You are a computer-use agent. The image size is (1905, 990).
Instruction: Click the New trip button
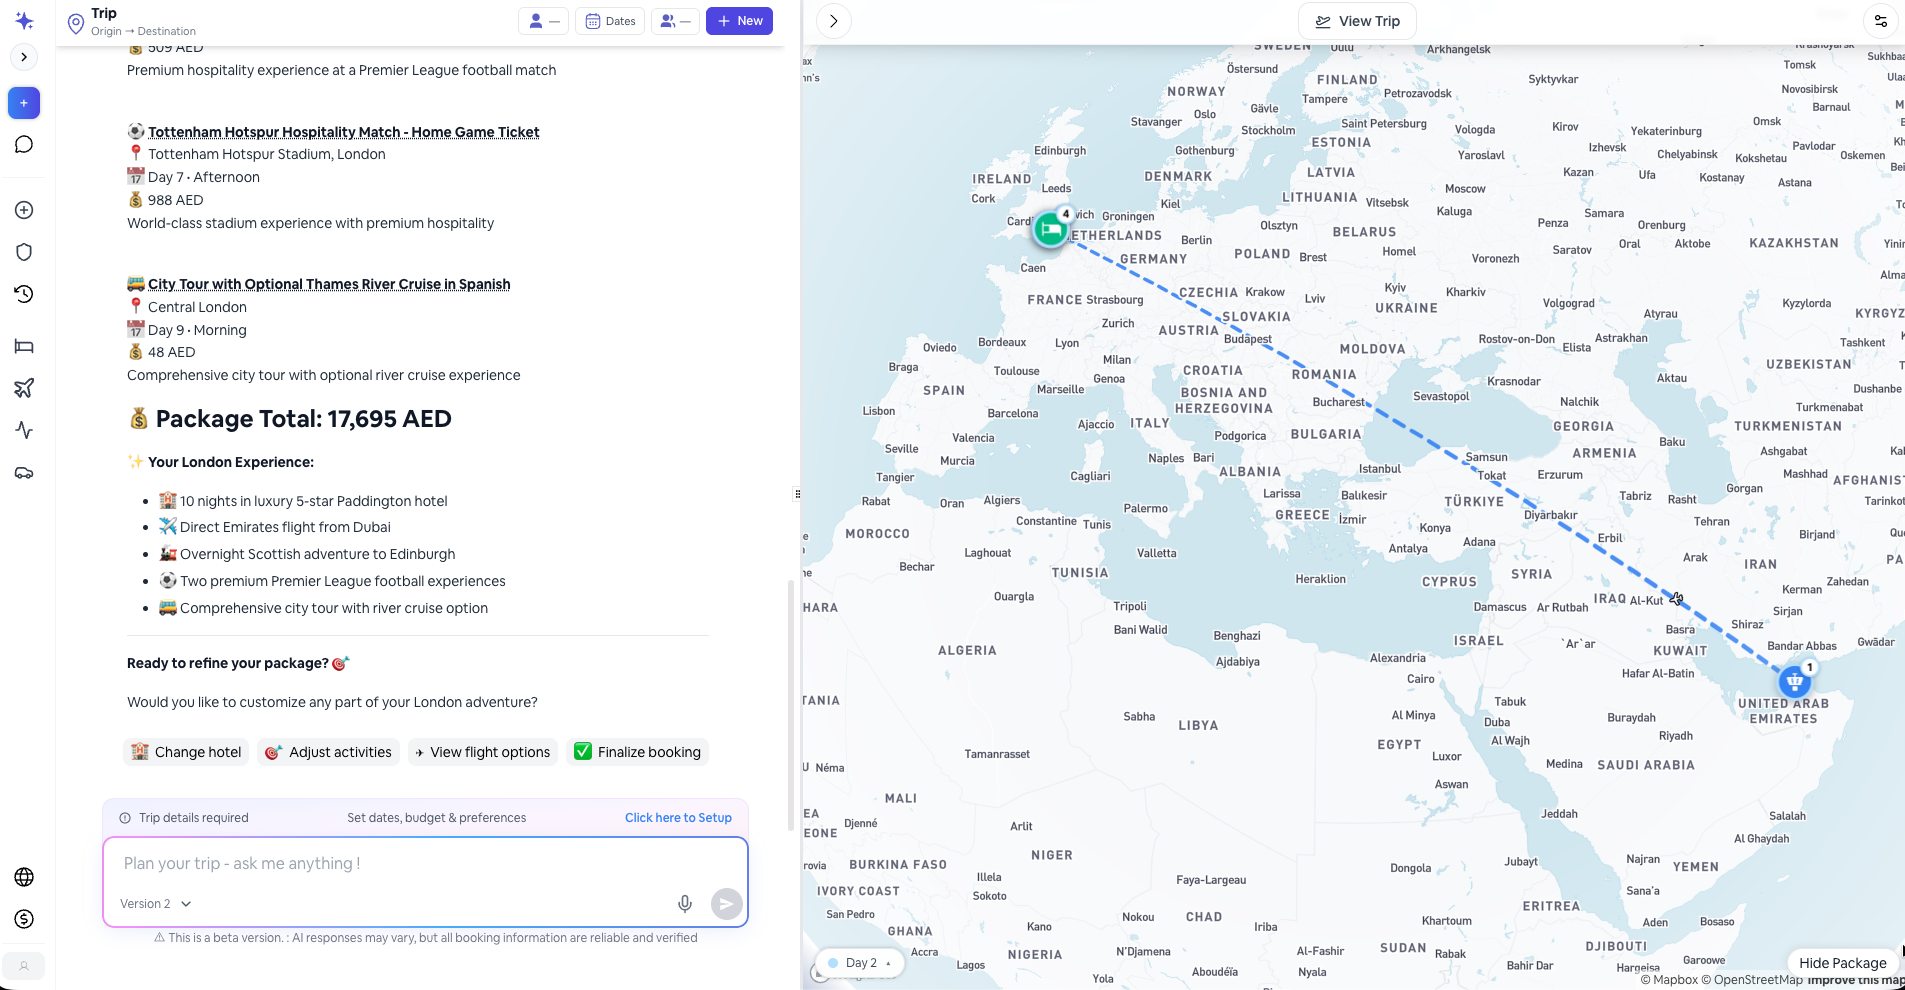pyautogui.click(x=739, y=21)
